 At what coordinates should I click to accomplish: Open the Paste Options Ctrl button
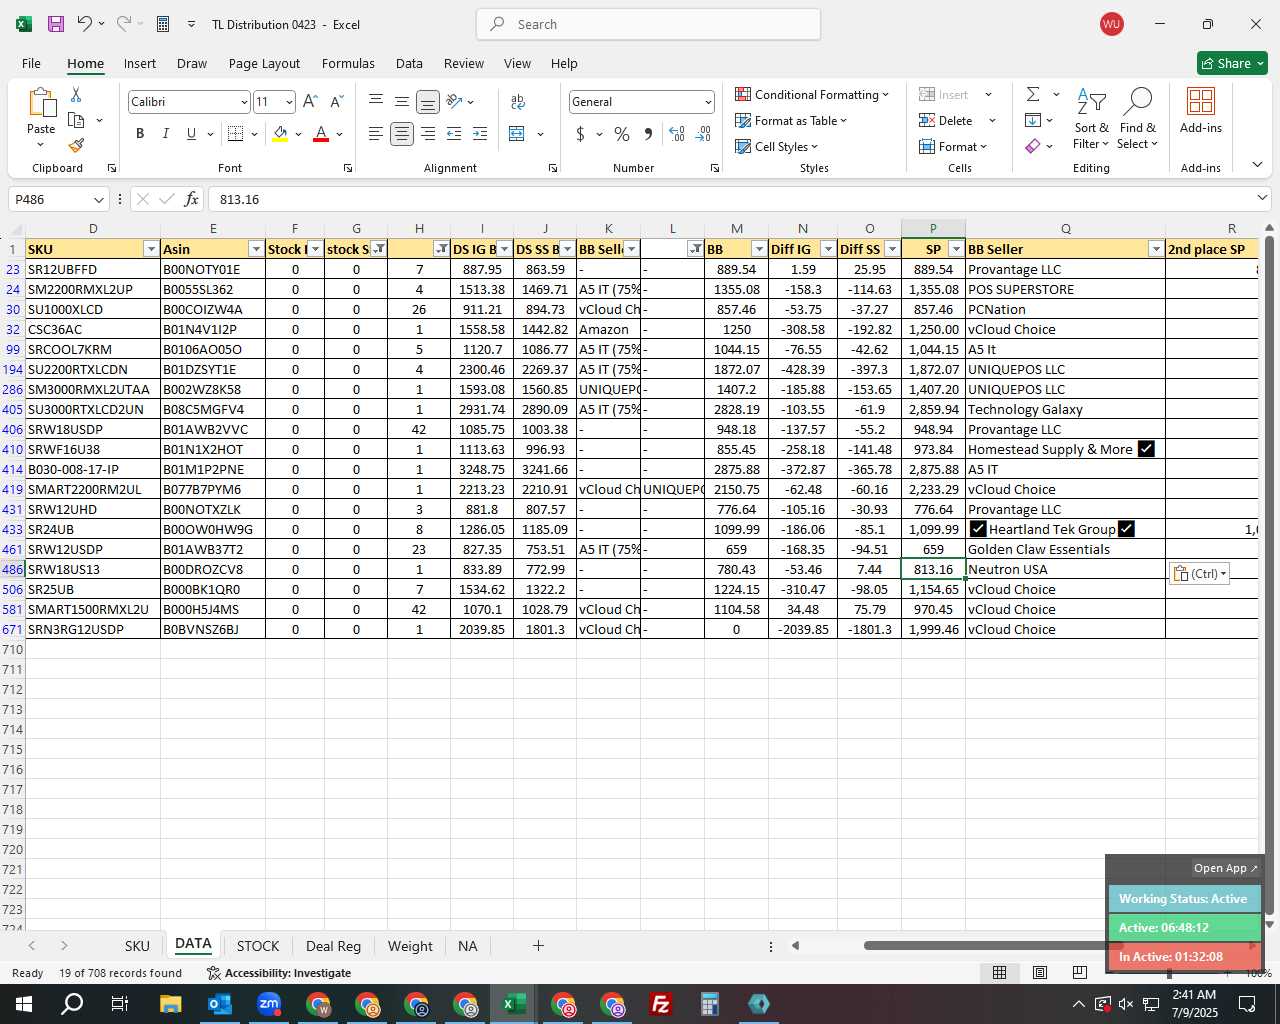tap(1199, 573)
